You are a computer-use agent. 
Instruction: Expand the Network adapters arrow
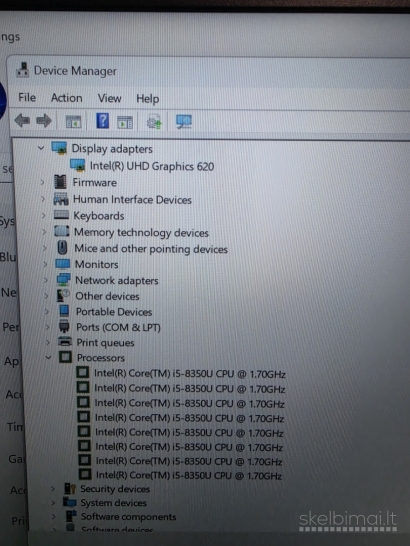pyautogui.click(x=46, y=280)
